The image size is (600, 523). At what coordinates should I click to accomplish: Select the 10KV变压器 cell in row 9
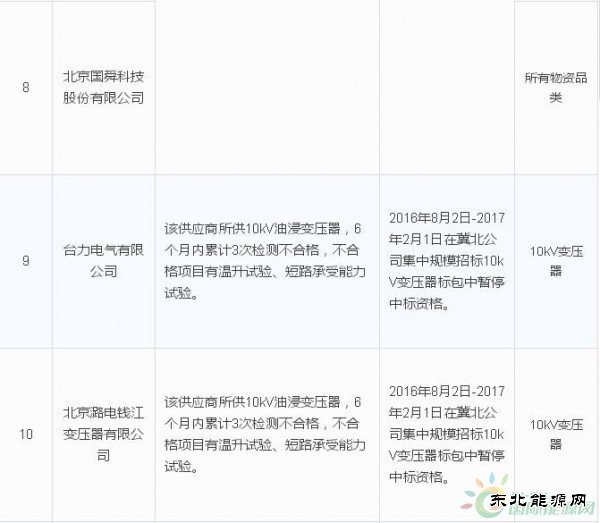point(556,262)
